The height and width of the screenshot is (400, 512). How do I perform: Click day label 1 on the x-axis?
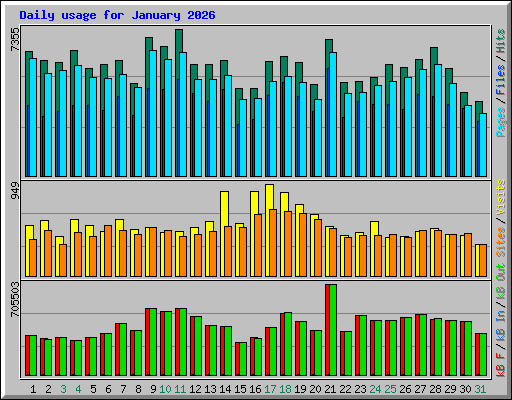[33, 389]
